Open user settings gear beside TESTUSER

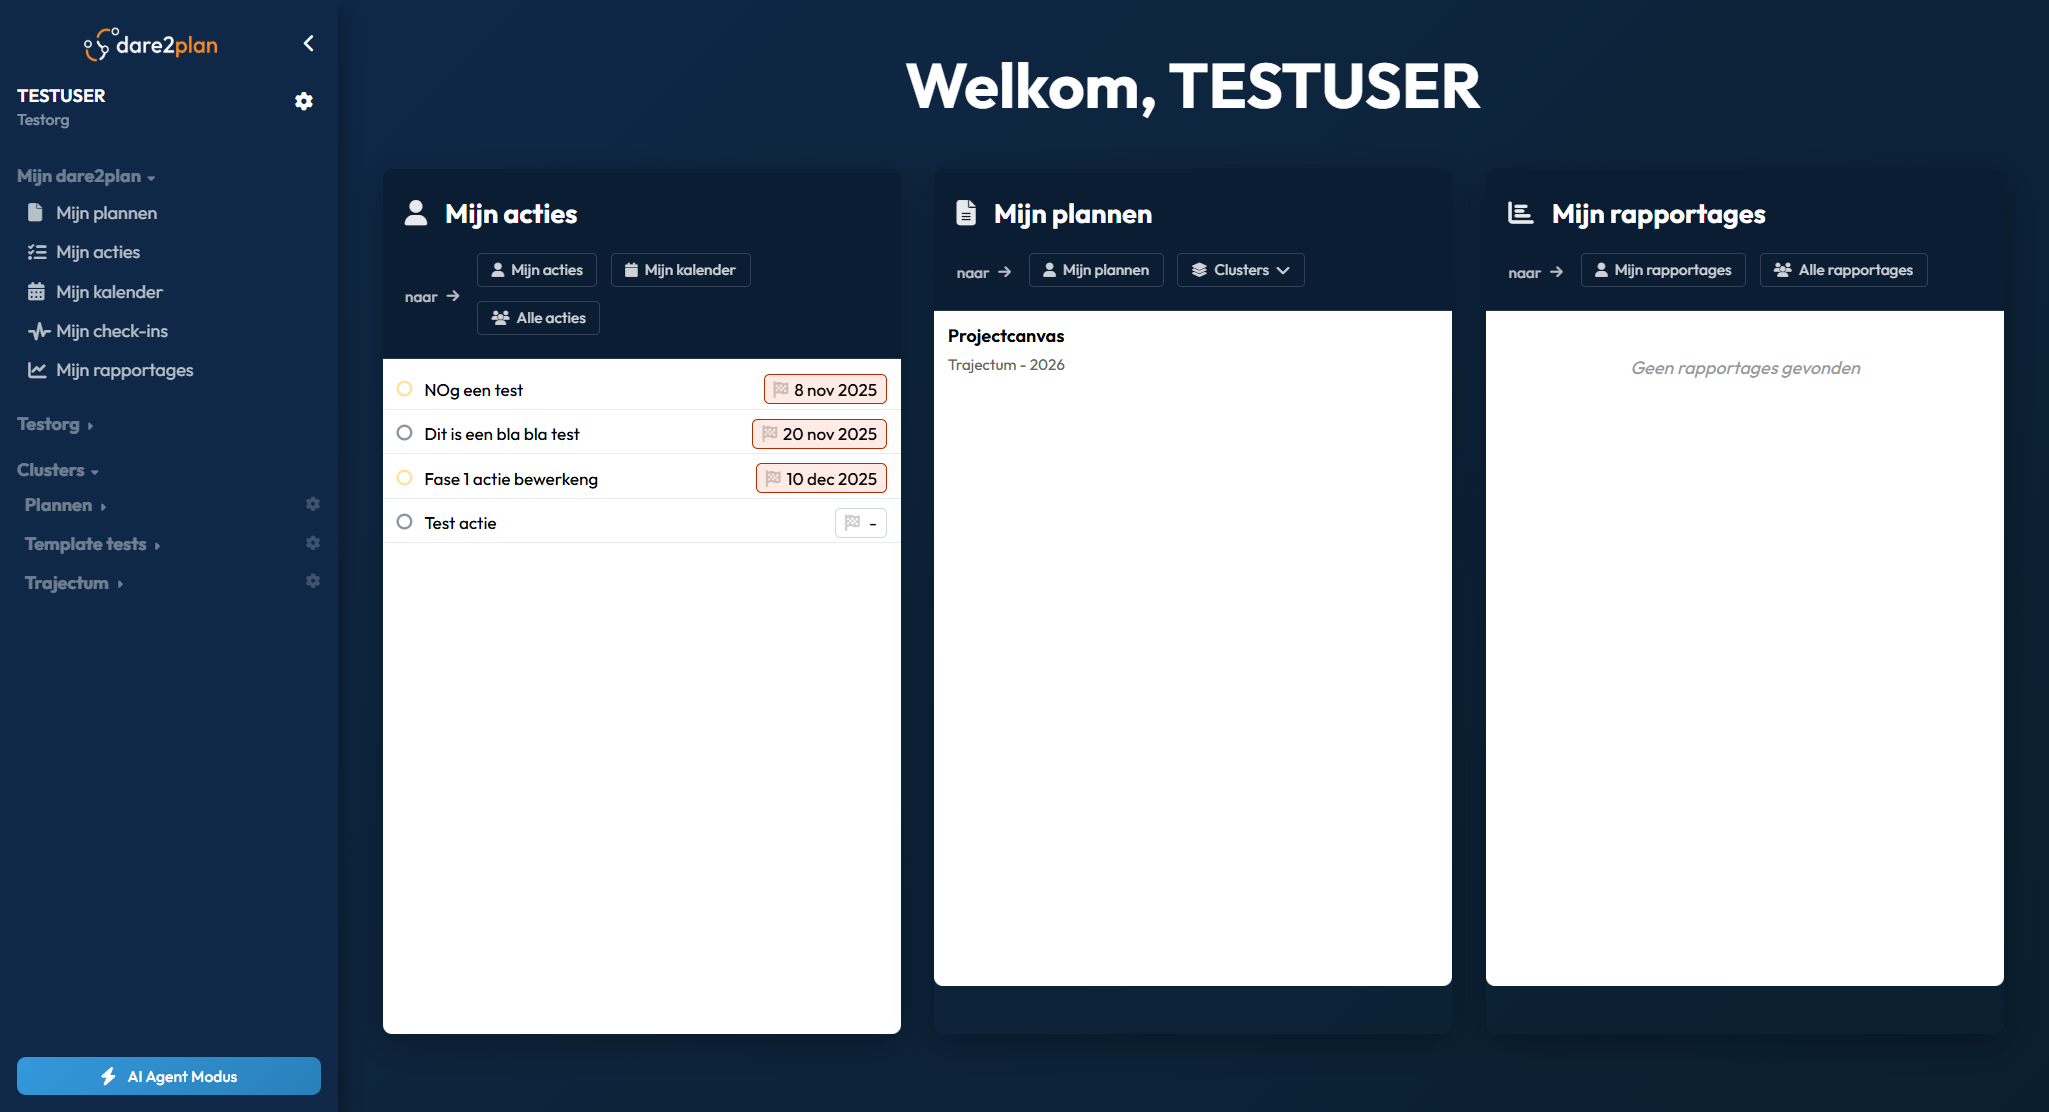pos(304,101)
